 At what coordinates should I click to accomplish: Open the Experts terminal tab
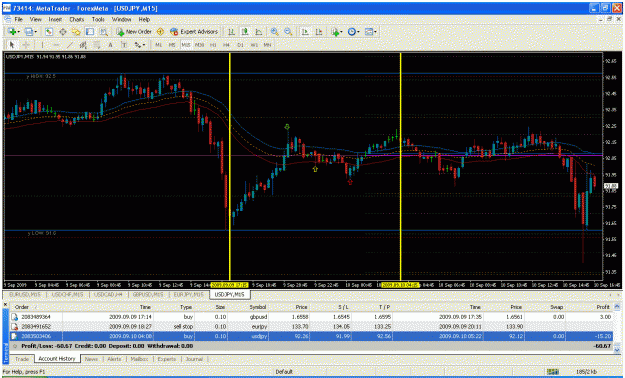167,359
